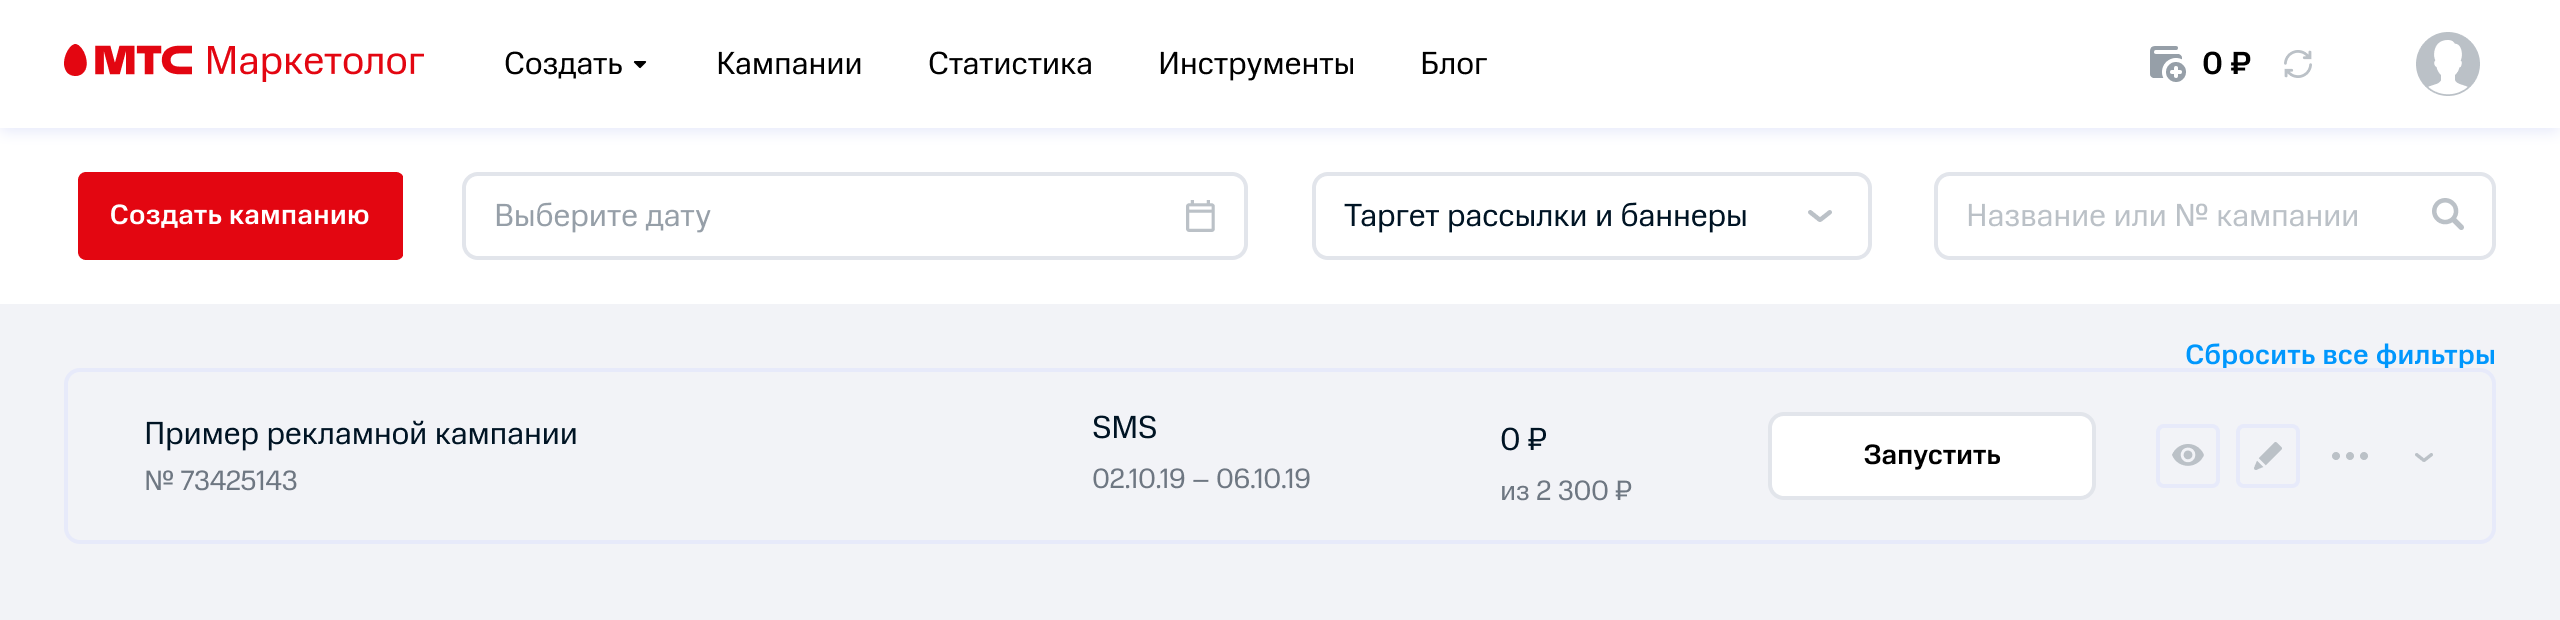The width and height of the screenshot is (2560, 620).
Task: Open the wallet balance top-up icon
Action: tap(2167, 64)
